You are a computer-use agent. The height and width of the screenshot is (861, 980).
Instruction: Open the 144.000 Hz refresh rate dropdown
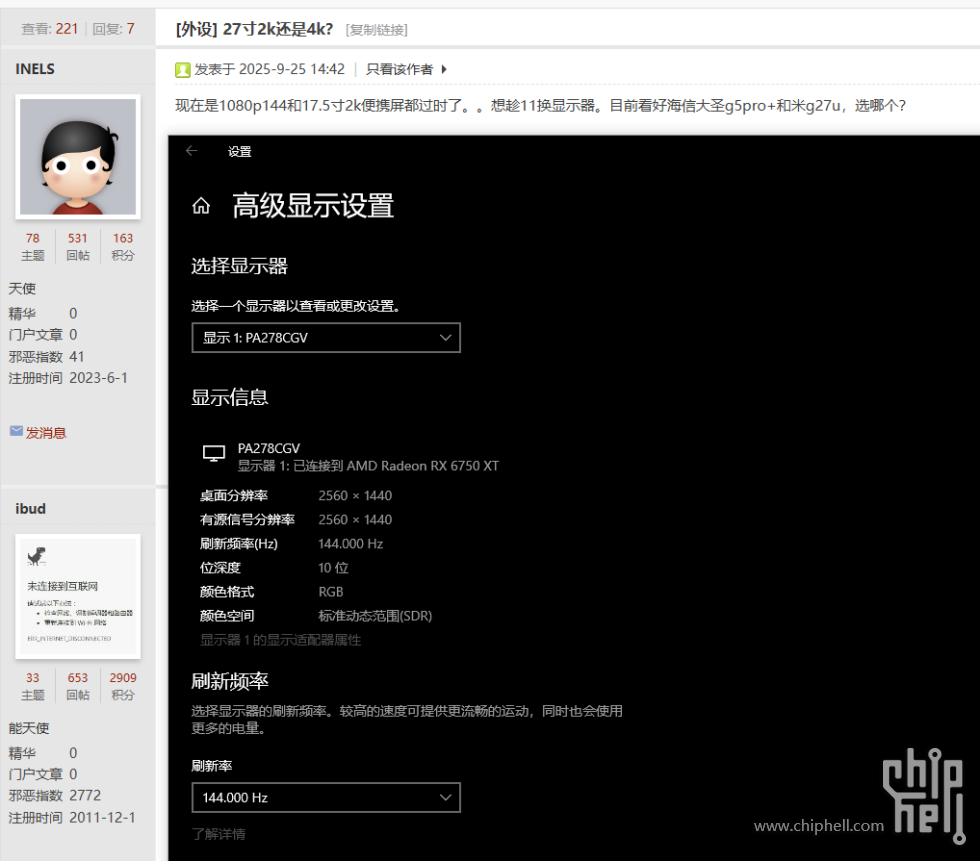tap(326, 797)
